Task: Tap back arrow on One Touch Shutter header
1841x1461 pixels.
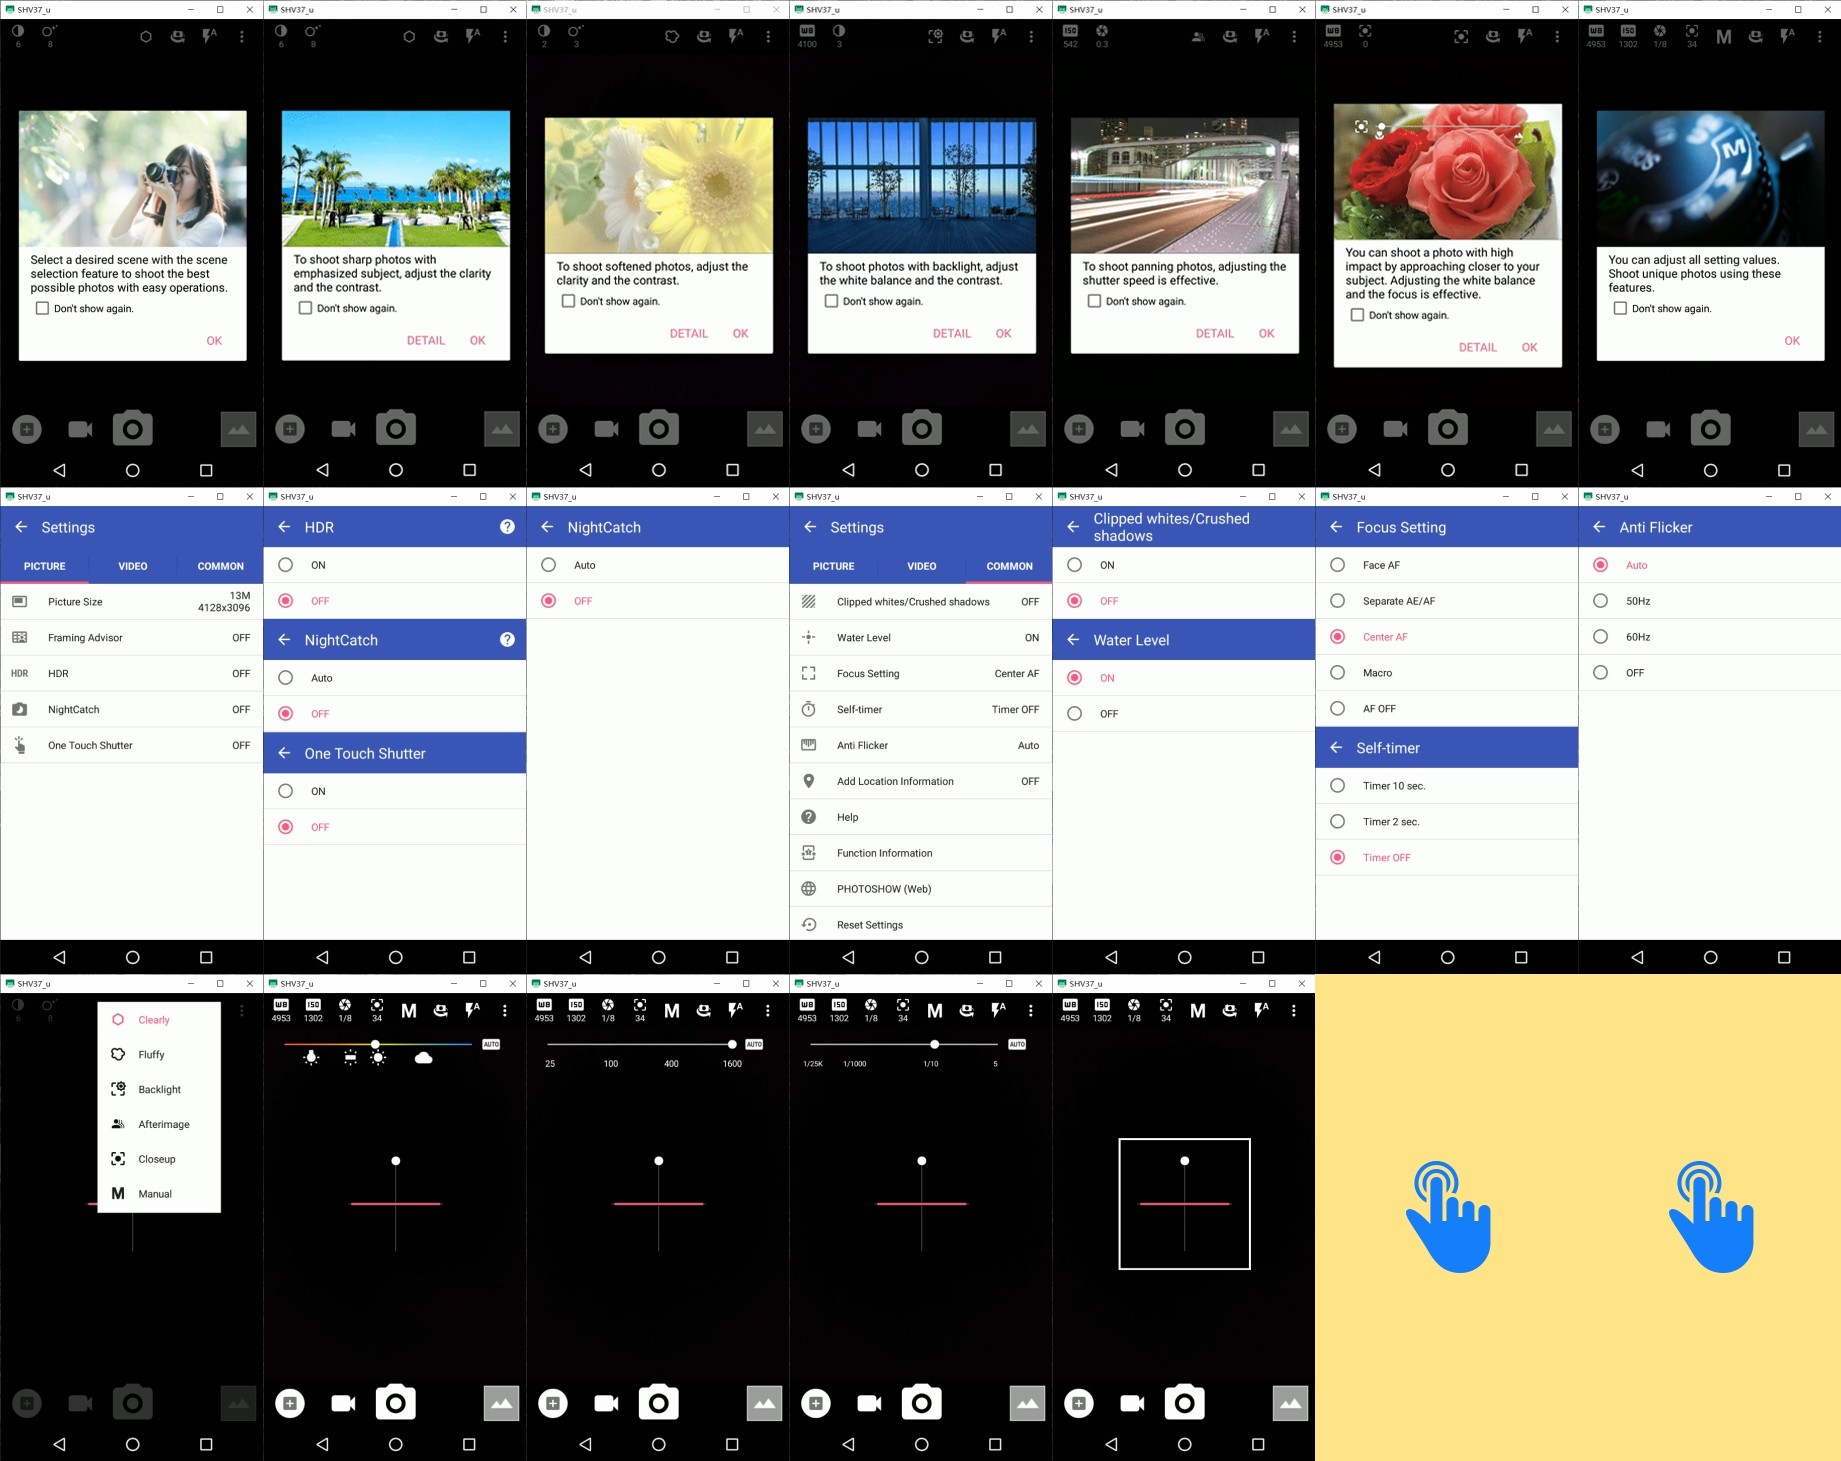Action: tap(284, 753)
